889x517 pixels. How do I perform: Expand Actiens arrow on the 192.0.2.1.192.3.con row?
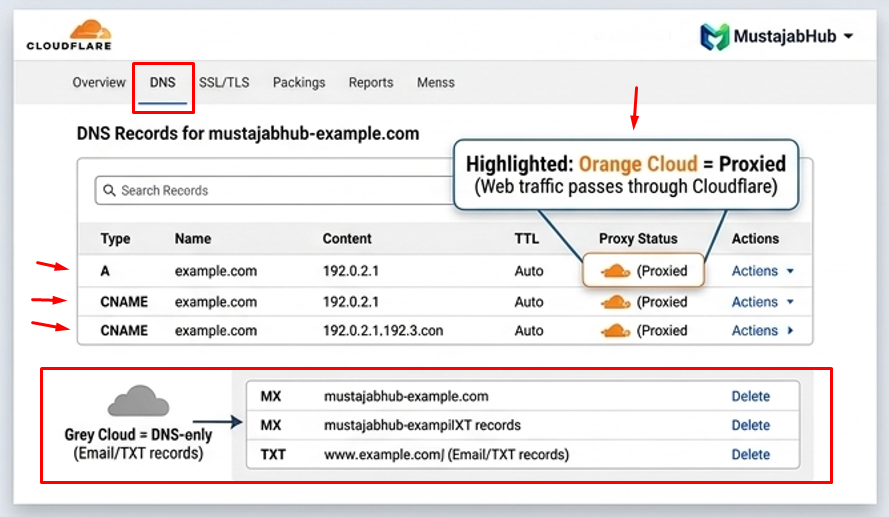pyautogui.click(x=790, y=330)
